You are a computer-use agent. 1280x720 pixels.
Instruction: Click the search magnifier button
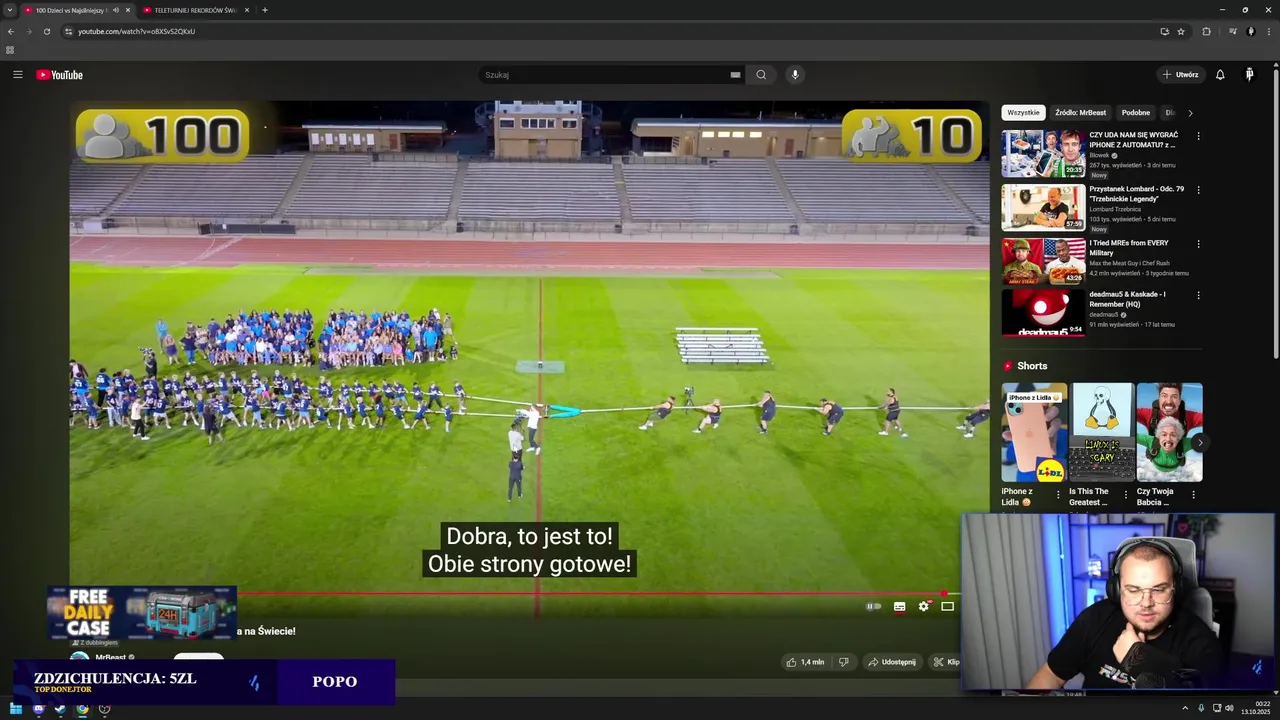[761, 75]
